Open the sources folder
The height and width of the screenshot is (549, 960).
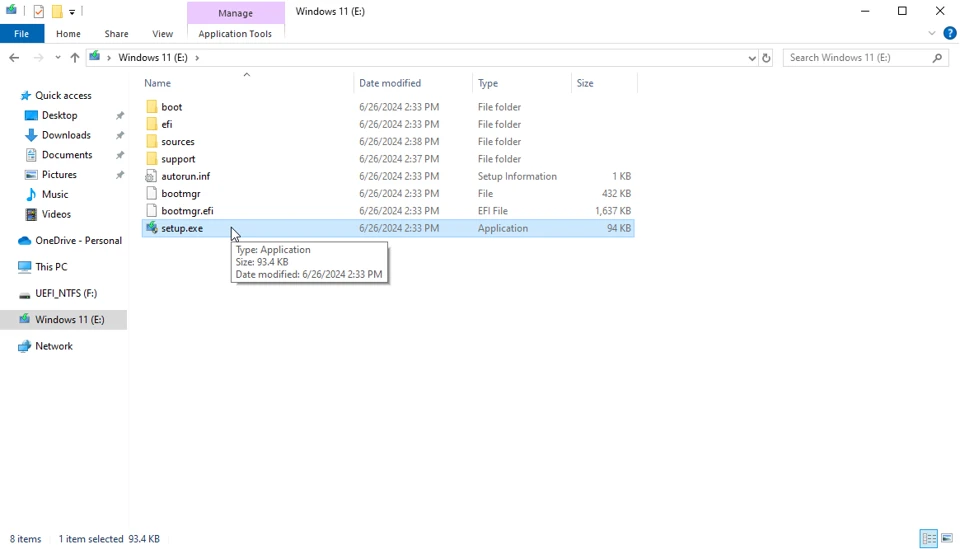pos(178,142)
